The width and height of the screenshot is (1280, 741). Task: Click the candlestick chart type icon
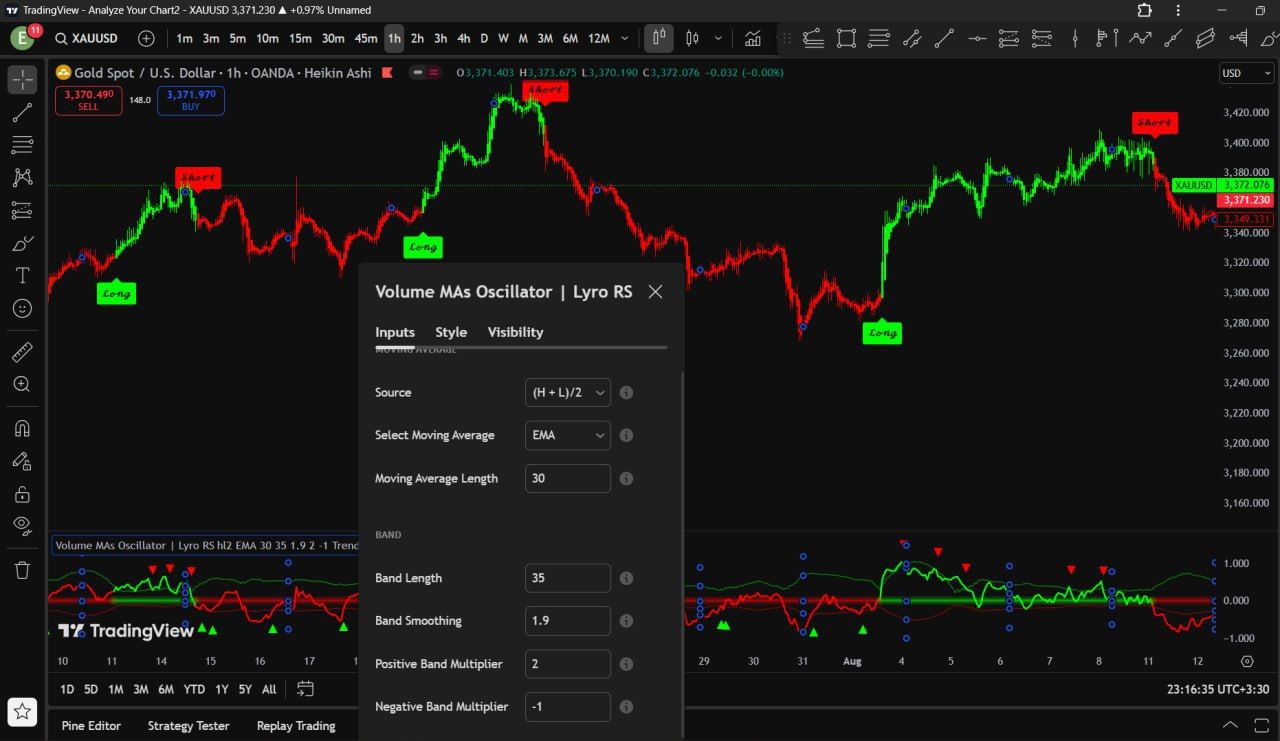pyautogui.click(x=691, y=38)
